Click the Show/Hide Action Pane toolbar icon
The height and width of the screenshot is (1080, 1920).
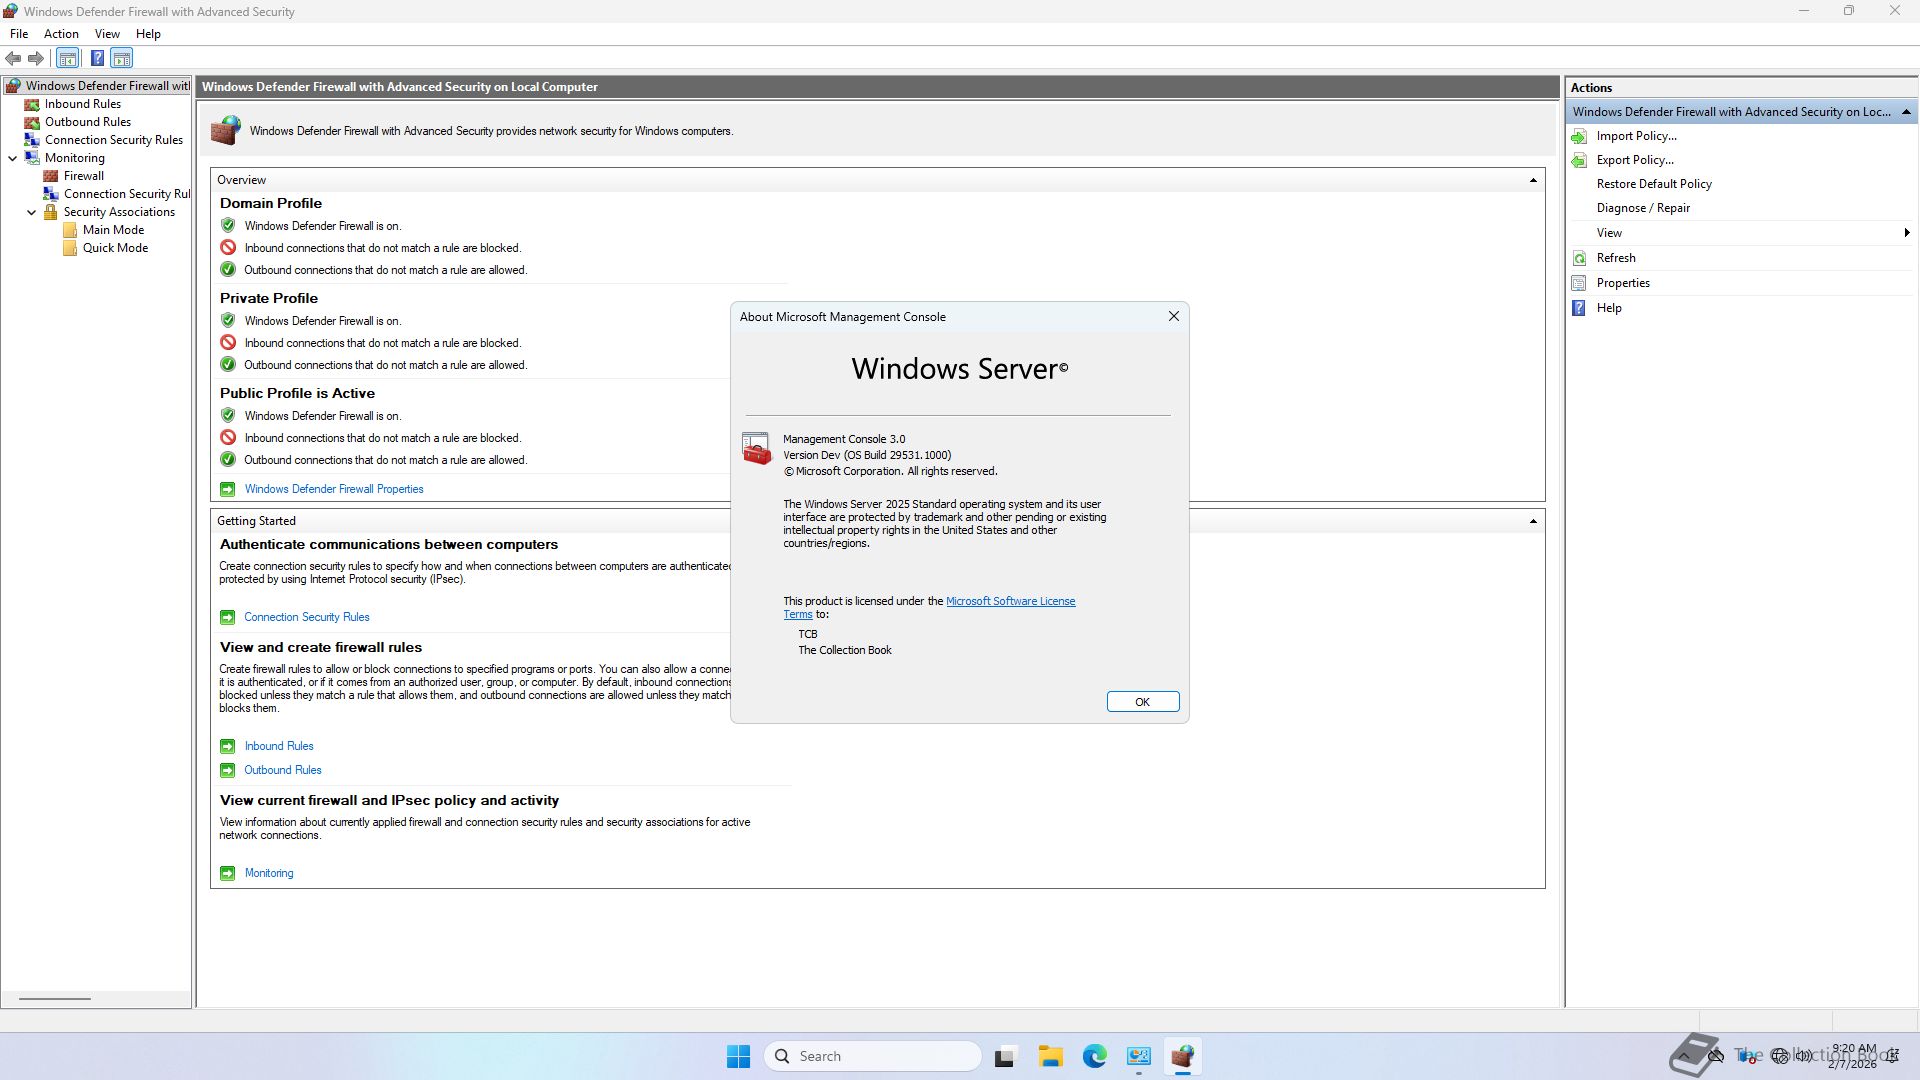[122, 58]
